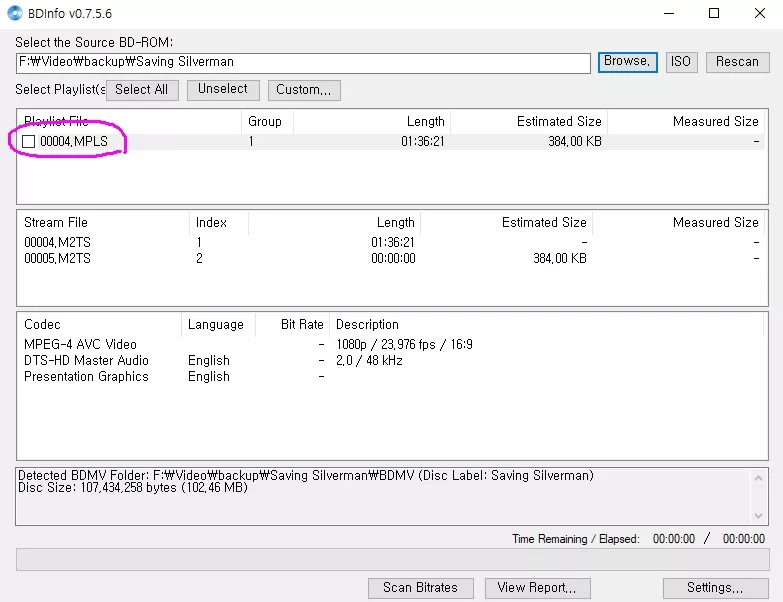Screen dimensions: 783x602
Task: Maximize the BDInfo window
Action: (x=714, y=13)
